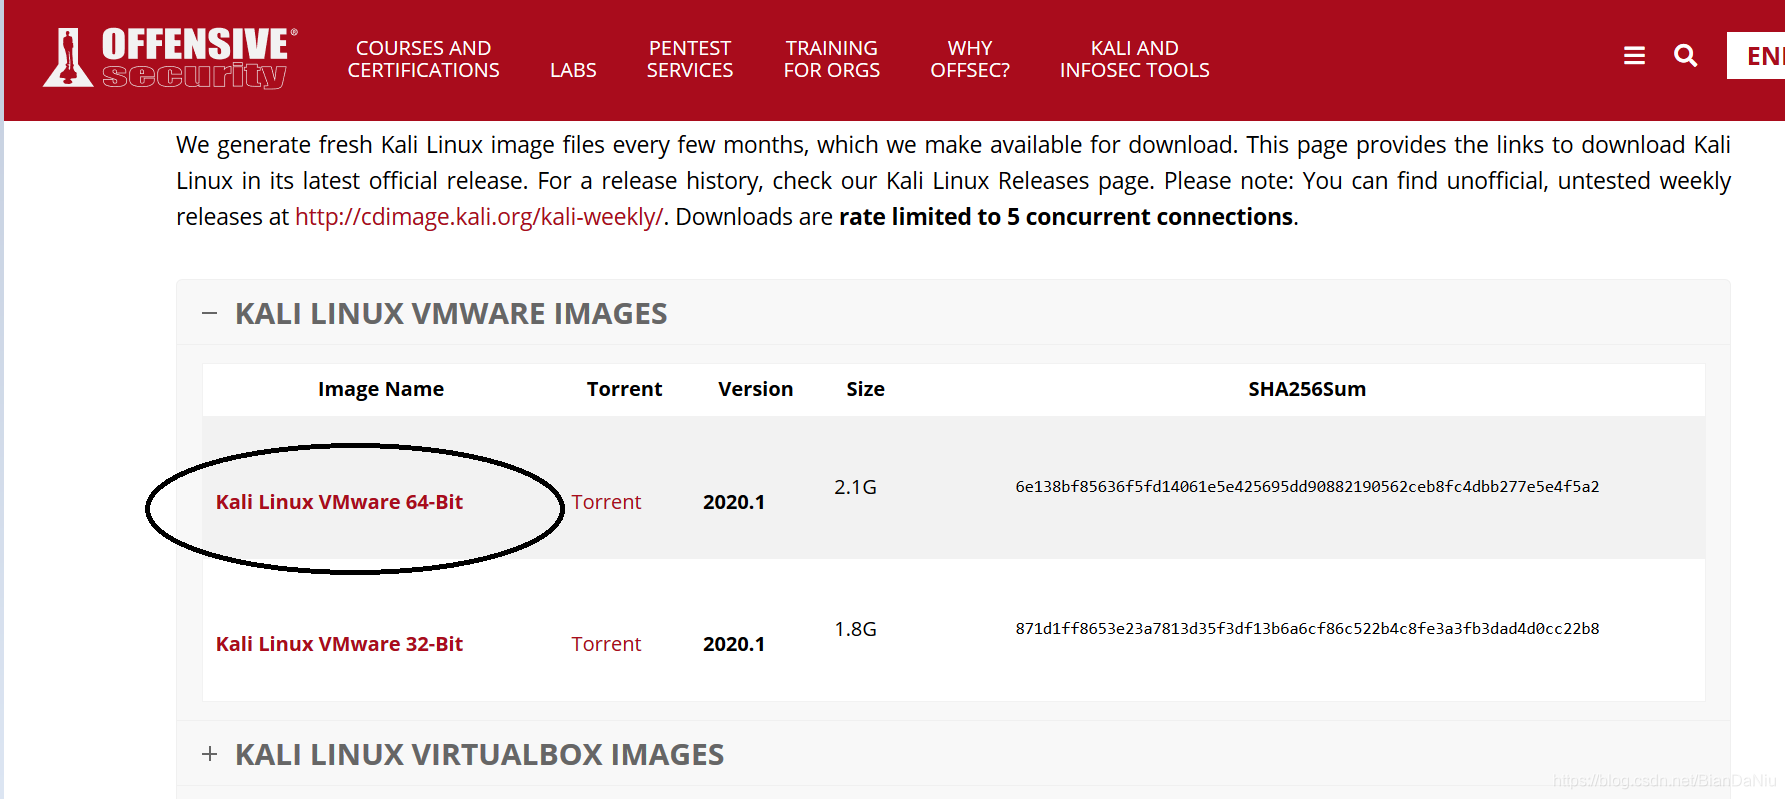
Task: Expand Kali Linux VirtualBox Images section
Action: 209,754
